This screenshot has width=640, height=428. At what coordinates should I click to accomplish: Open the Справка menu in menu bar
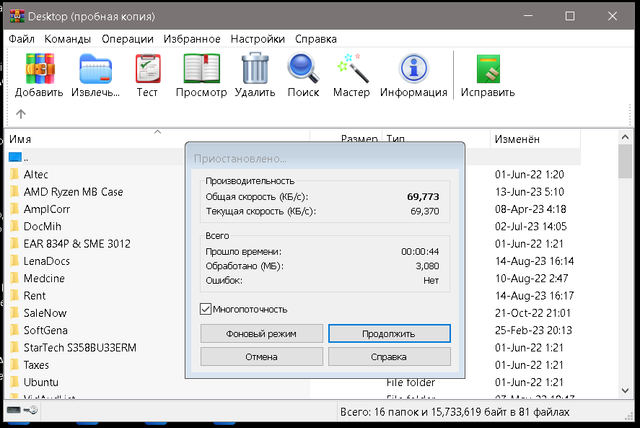point(316,39)
